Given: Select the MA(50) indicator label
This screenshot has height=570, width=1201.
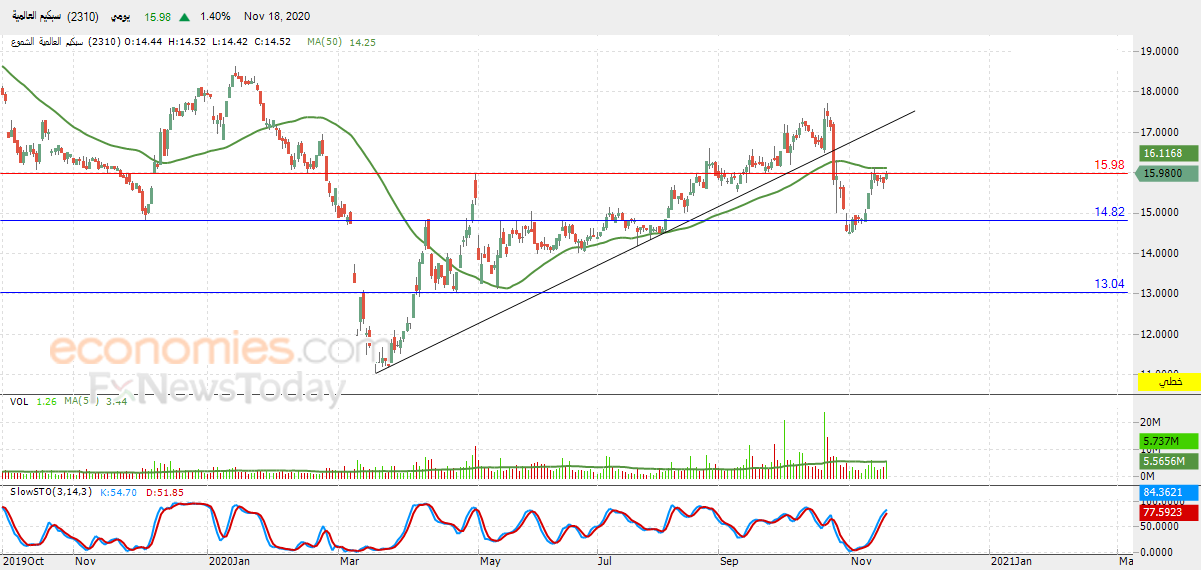Looking at the screenshot, I should click(326, 41).
